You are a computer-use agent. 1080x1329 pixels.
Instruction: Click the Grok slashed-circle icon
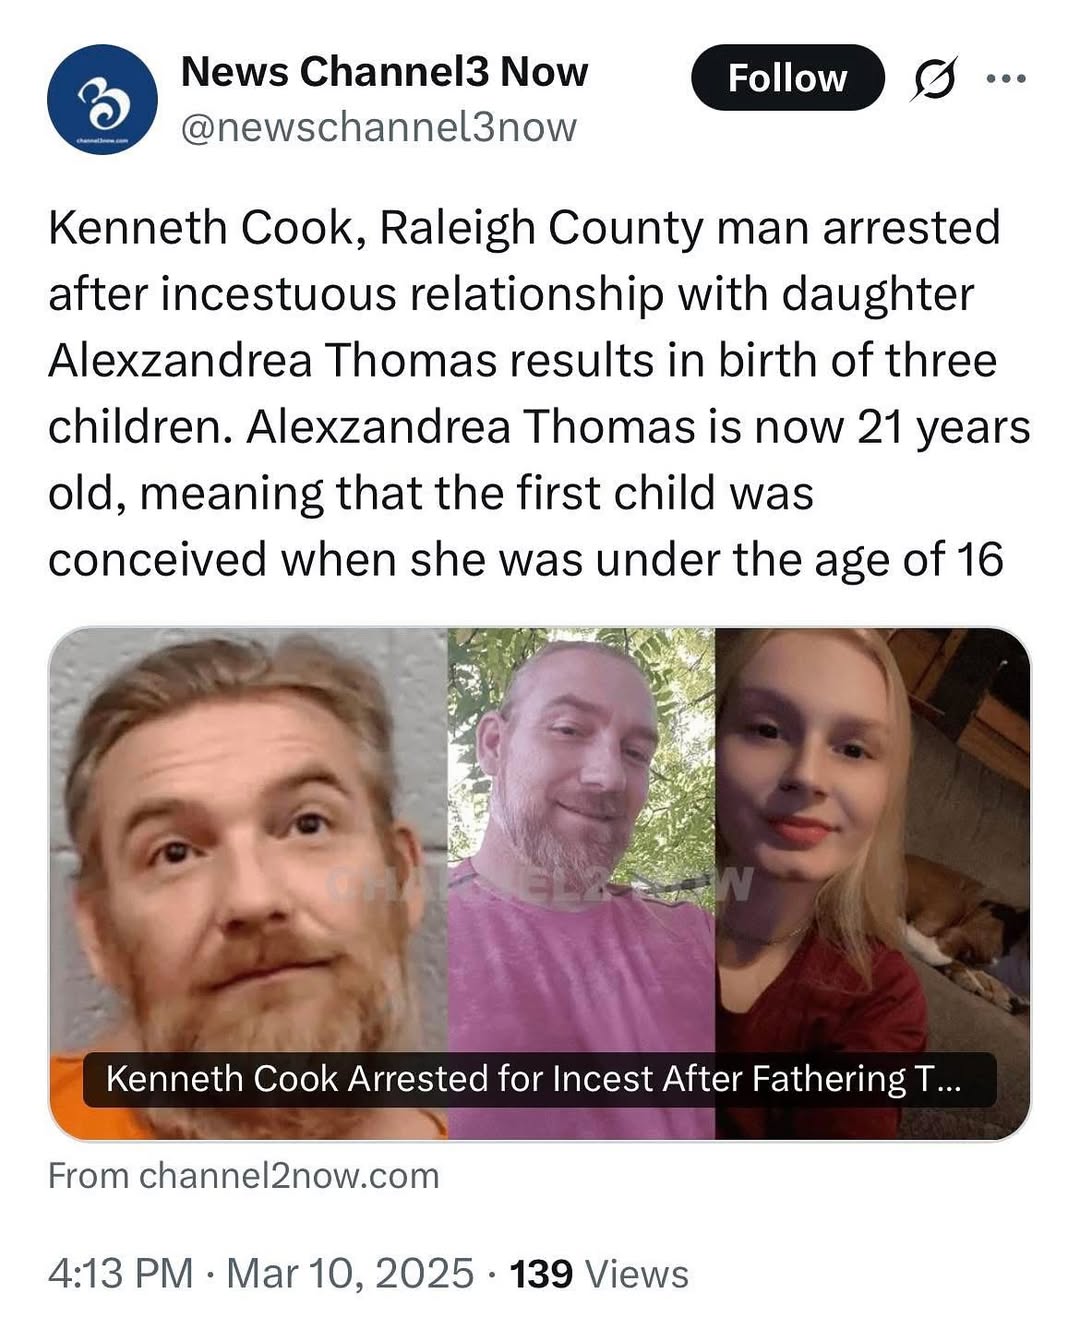[933, 78]
